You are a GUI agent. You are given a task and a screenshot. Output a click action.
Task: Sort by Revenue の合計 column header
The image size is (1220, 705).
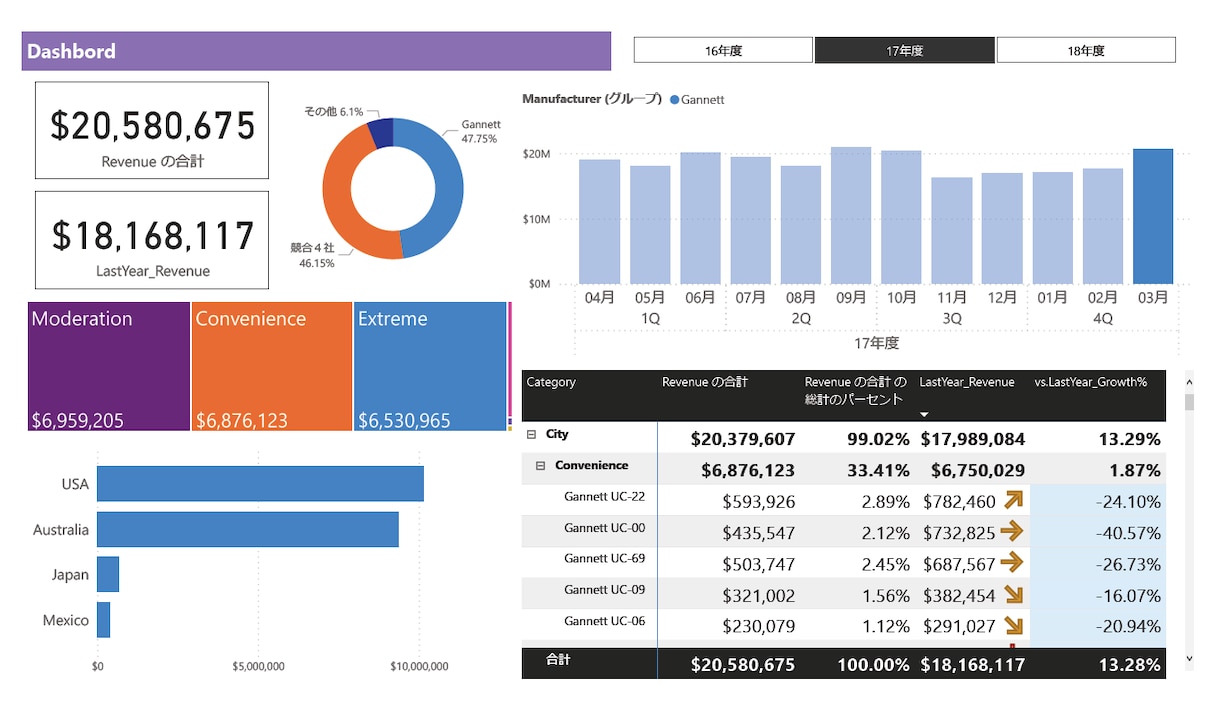pyautogui.click(x=705, y=382)
